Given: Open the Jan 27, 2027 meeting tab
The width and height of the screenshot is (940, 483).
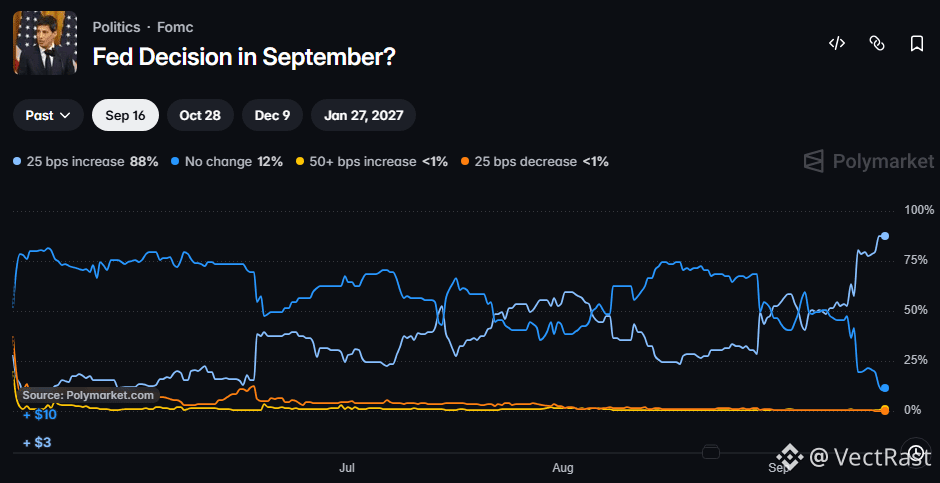Looking at the screenshot, I should [363, 115].
